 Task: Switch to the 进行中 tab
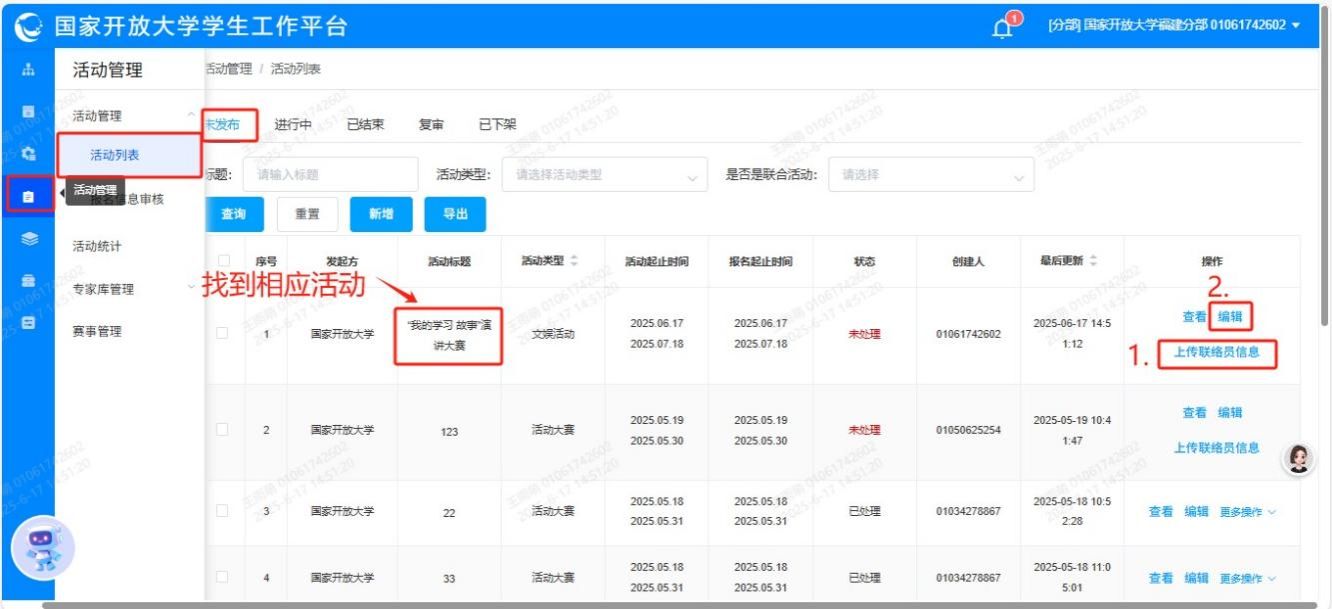[x=293, y=125]
